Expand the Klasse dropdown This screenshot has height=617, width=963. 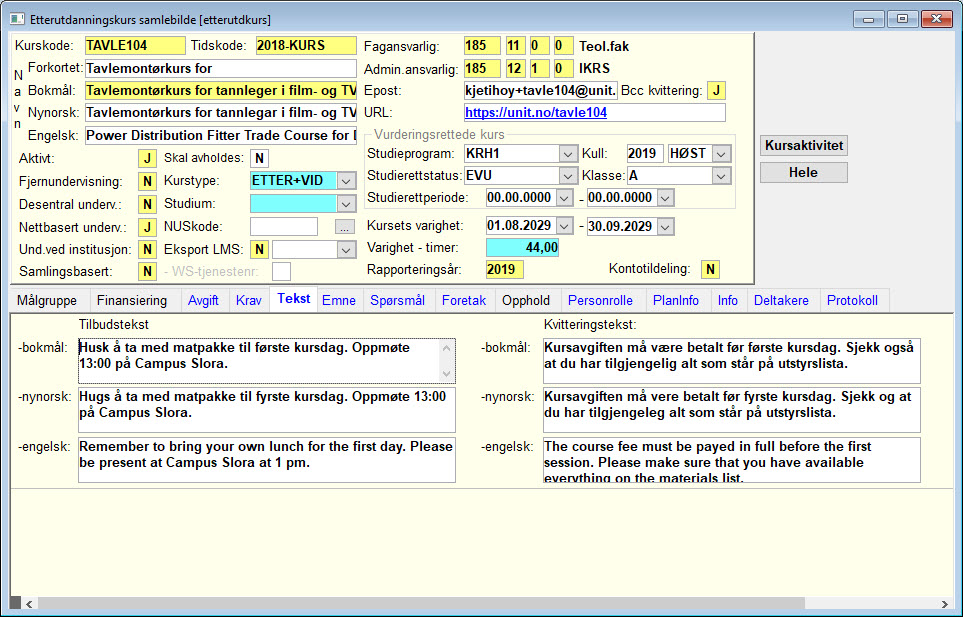(722, 176)
